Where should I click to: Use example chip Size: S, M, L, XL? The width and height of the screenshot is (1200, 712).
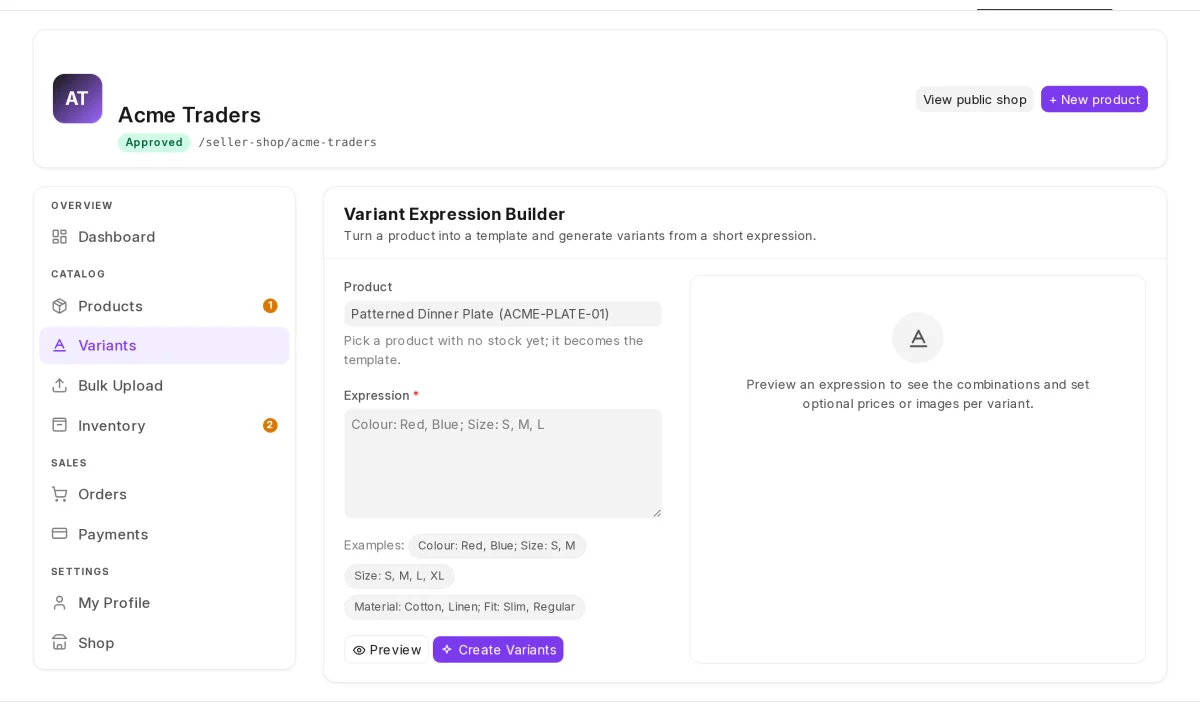[x=399, y=576]
